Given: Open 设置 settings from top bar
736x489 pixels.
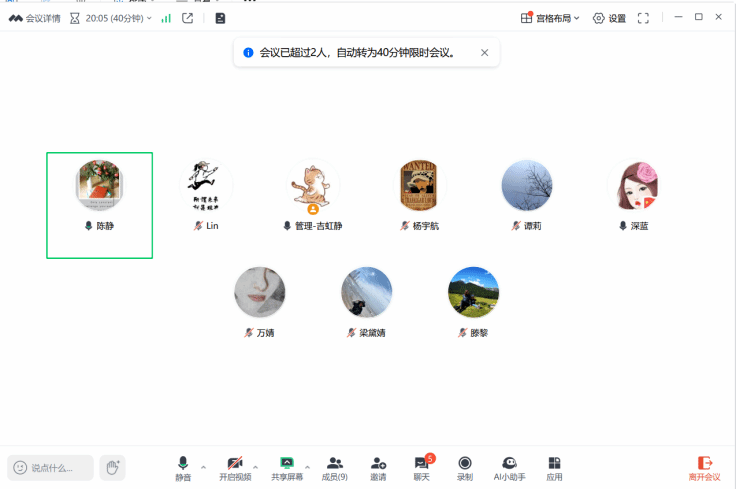Looking at the screenshot, I should pyautogui.click(x=609, y=18).
